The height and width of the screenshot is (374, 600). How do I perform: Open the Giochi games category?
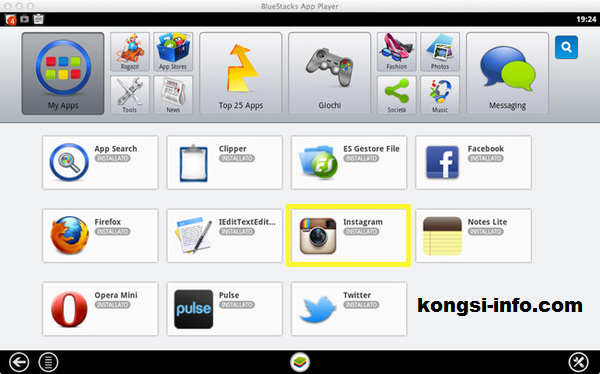(329, 73)
